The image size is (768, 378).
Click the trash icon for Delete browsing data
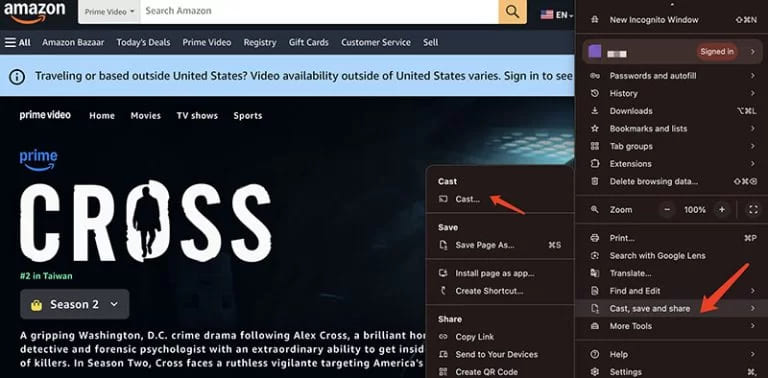[x=595, y=181]
